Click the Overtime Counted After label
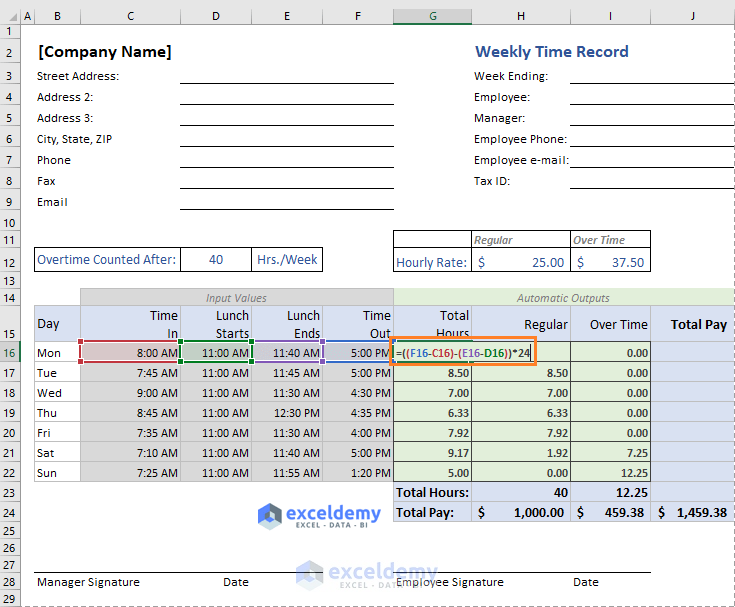 107,260
